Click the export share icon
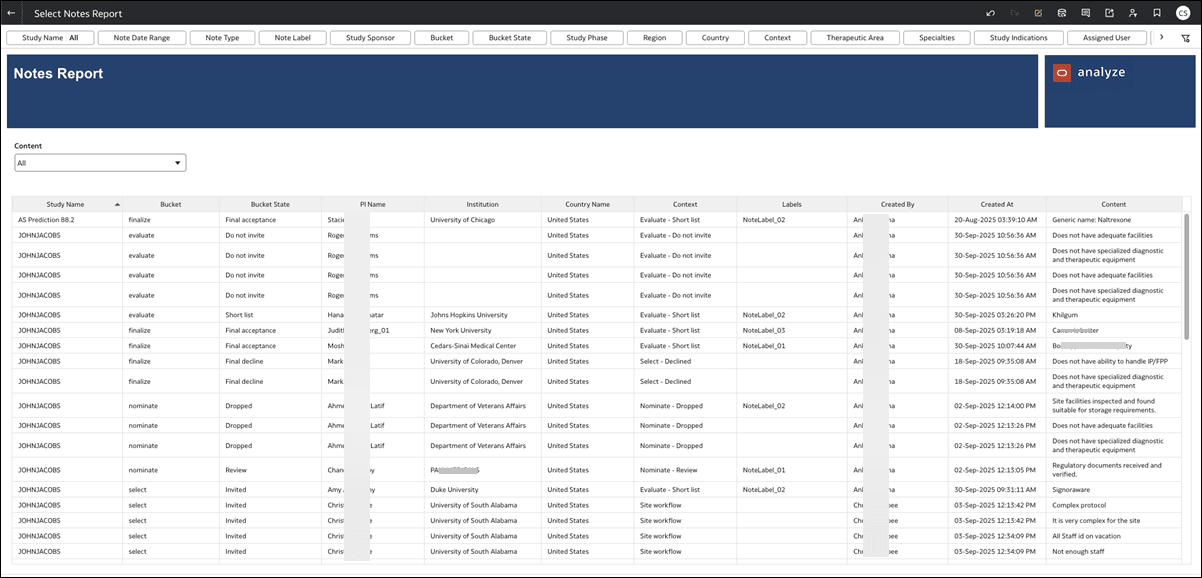The width and height of the screenshot is (1202, 578). pos(1110,13)
